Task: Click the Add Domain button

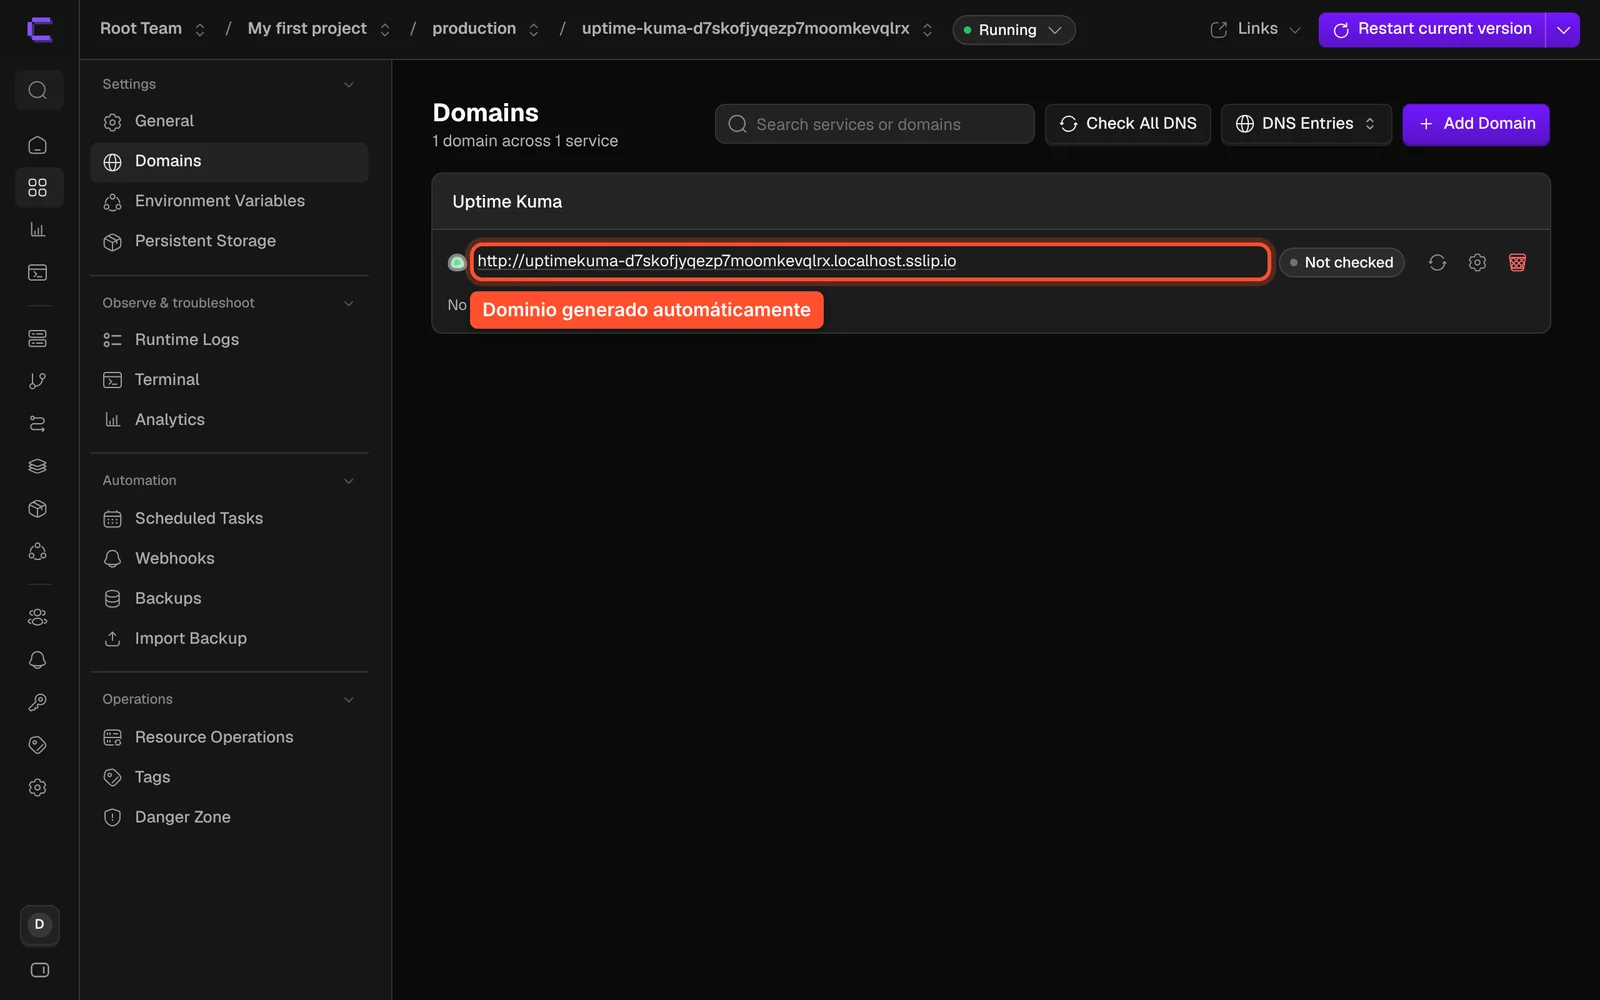Action: click(1476, 124)
